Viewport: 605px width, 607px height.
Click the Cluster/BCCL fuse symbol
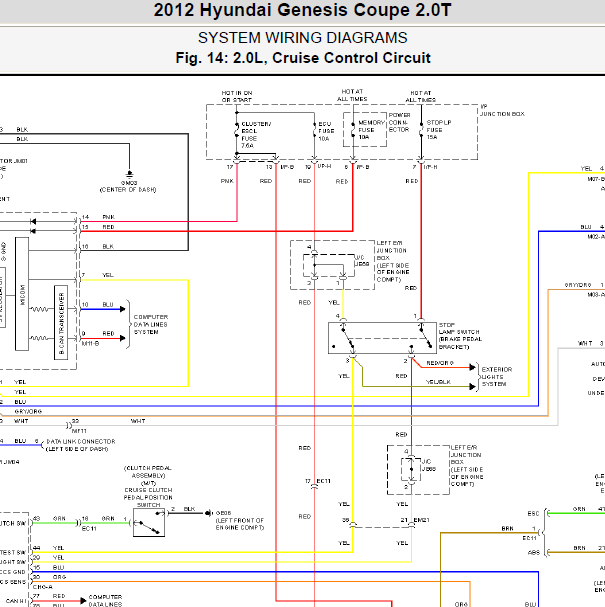tap(237, 129)
